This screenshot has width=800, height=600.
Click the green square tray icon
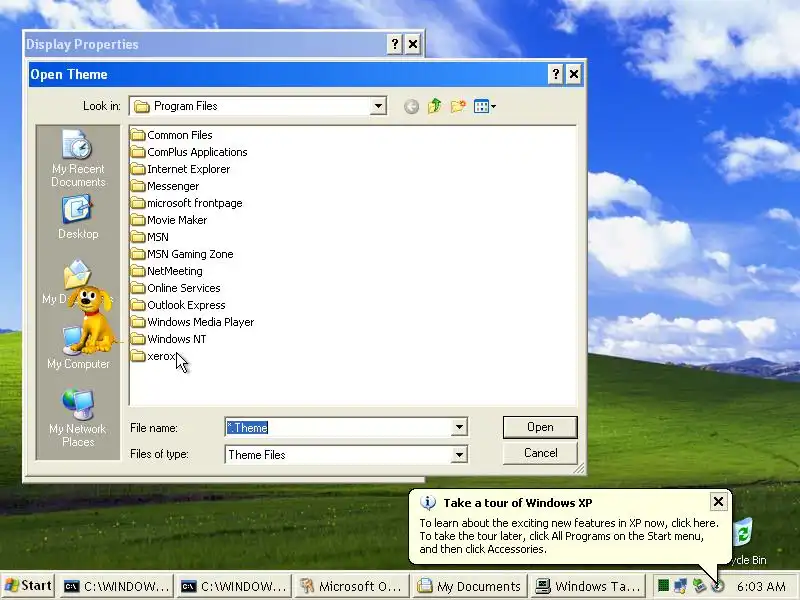(x=663, y=586)
